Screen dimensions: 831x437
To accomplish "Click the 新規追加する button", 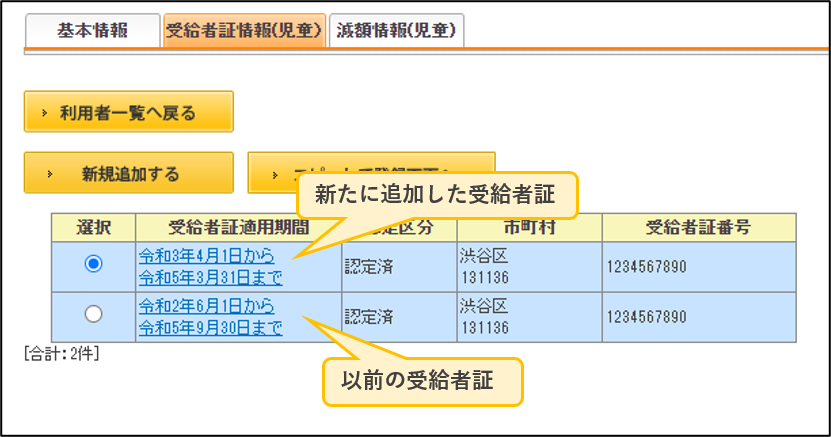I will [x=129, y=173].
